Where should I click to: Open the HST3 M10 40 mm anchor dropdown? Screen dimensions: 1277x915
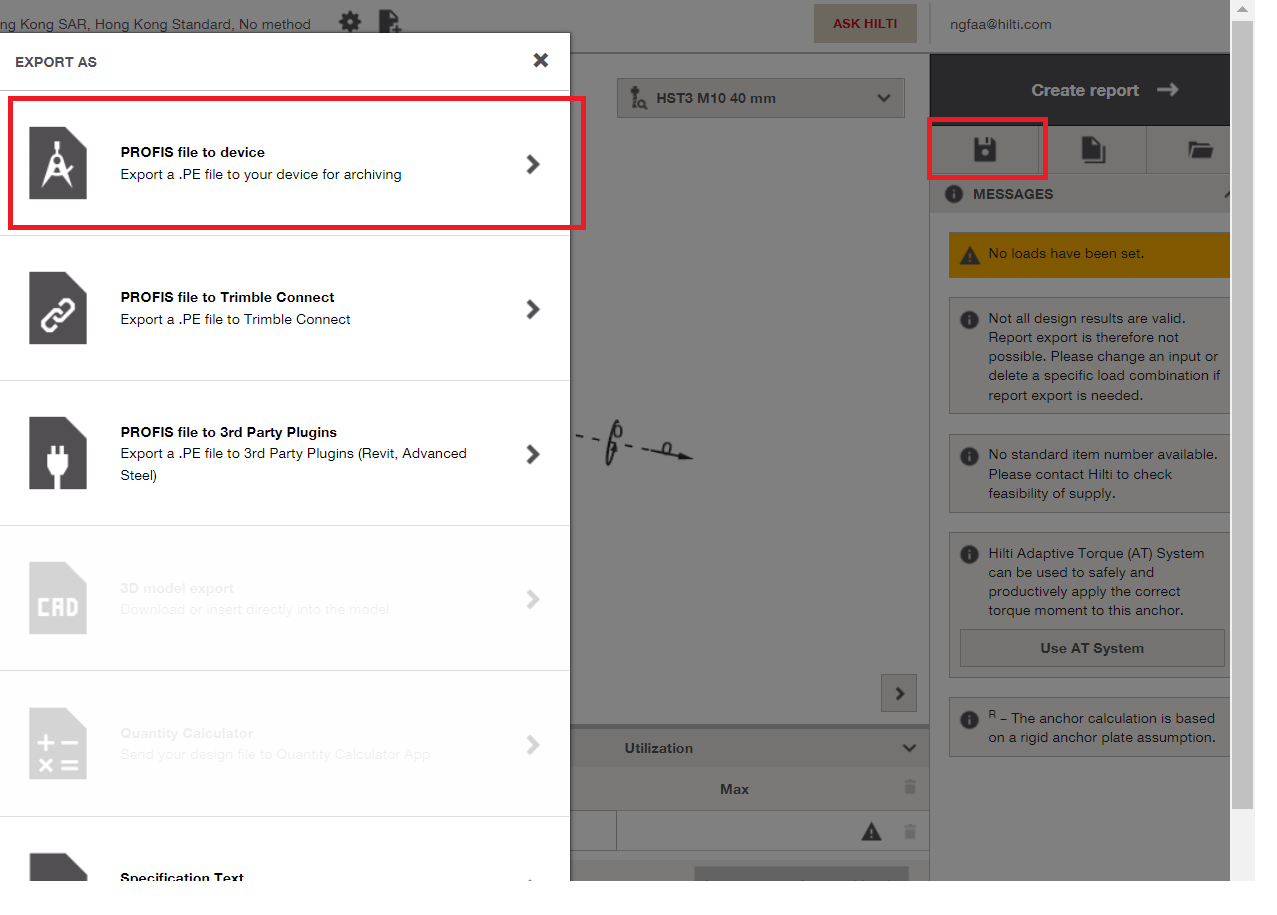pos(883,97)
